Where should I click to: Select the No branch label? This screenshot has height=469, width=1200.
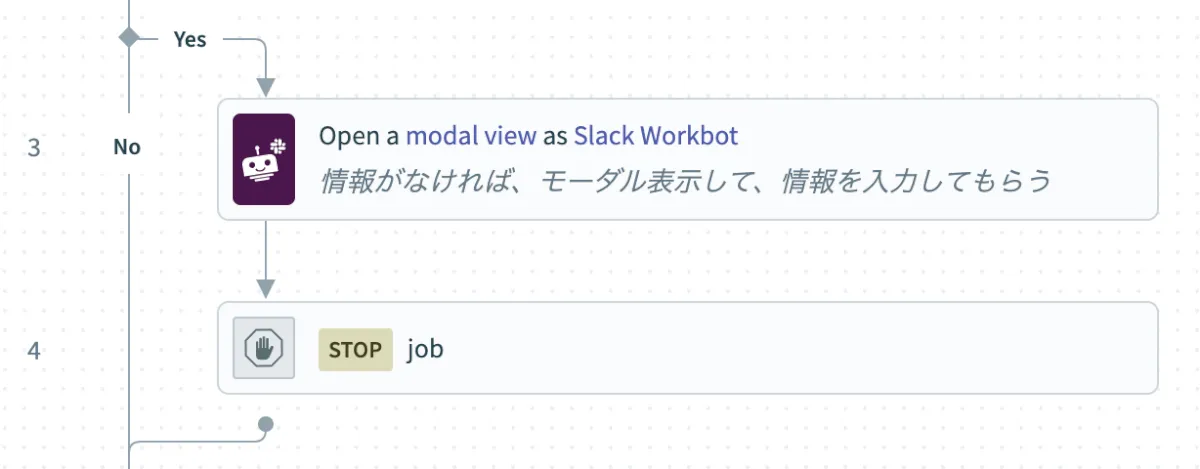[x=127, y=147]
